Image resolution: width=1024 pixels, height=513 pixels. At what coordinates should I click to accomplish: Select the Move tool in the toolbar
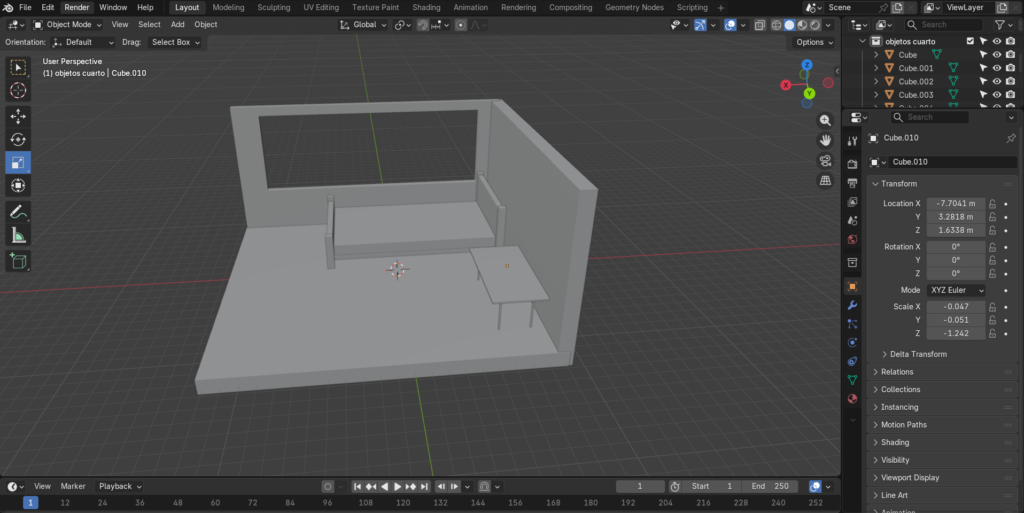(x=18, y=116)
